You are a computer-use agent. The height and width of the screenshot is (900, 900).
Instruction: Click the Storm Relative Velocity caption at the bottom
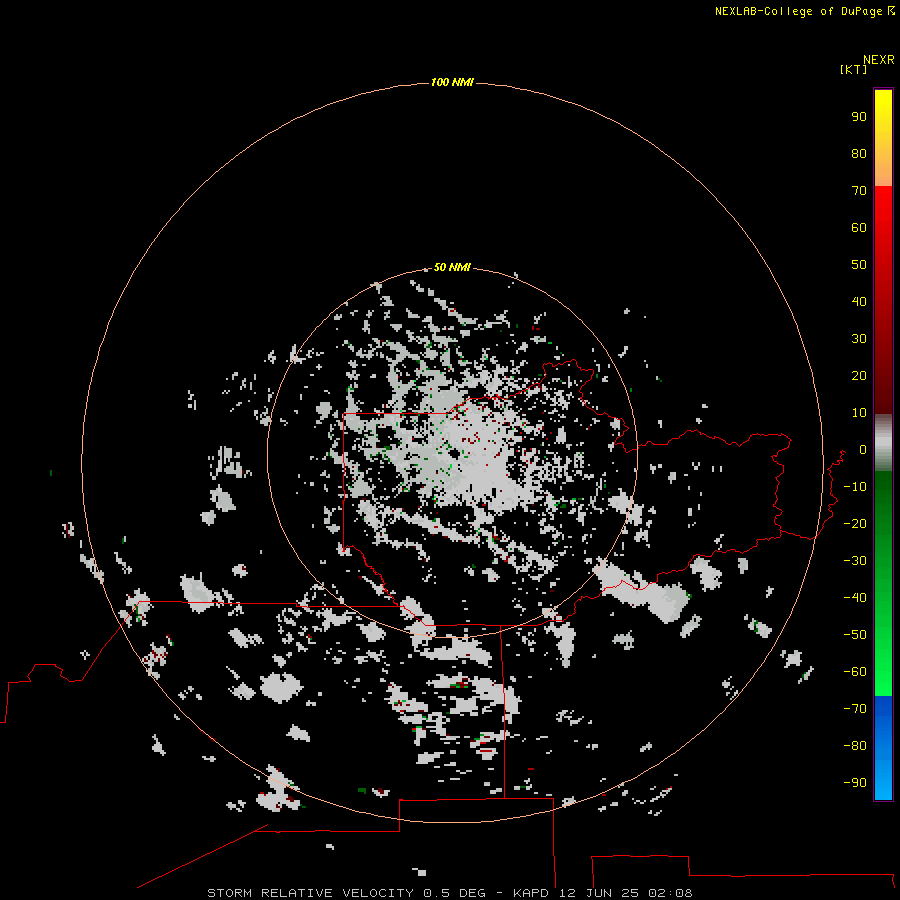click(449, 893)
